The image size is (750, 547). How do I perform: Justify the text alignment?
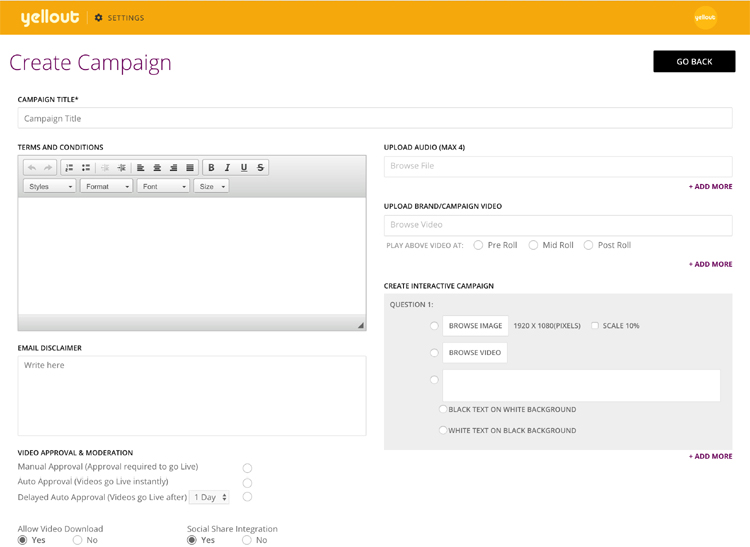point(190,168)
